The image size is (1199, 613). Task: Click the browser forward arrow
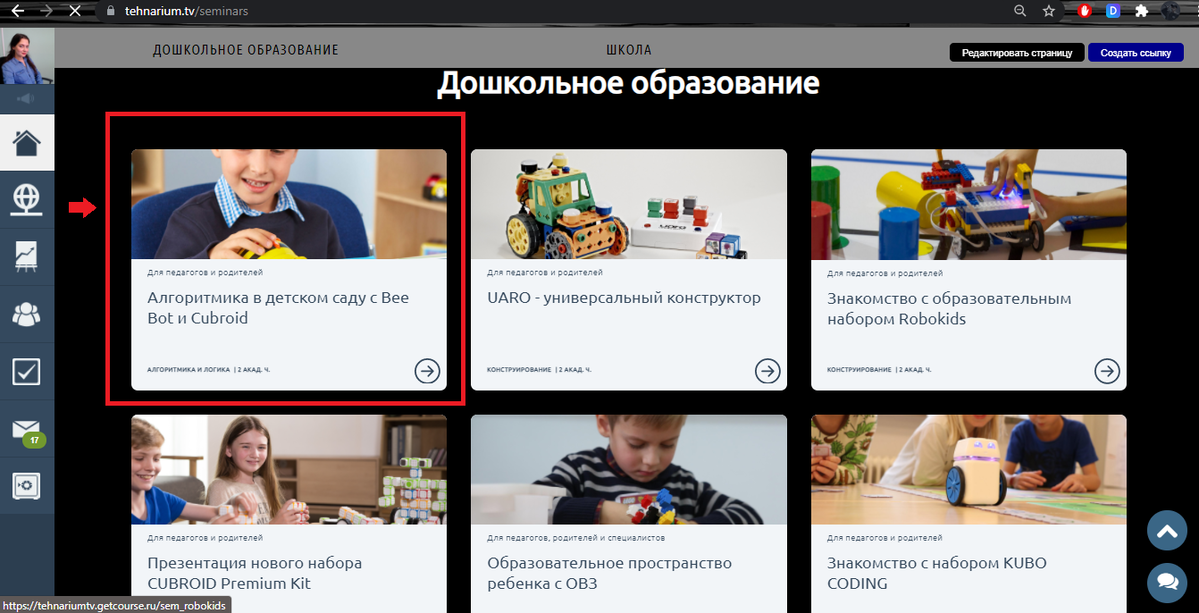pos(45,11)
